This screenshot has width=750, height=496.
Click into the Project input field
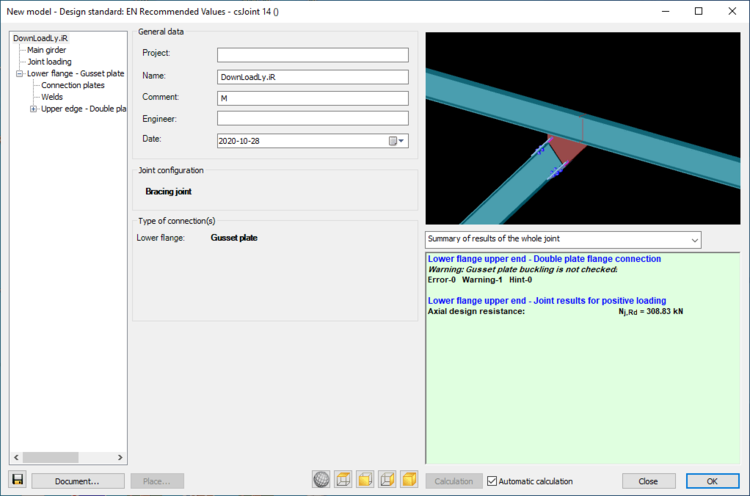point(313,55)
